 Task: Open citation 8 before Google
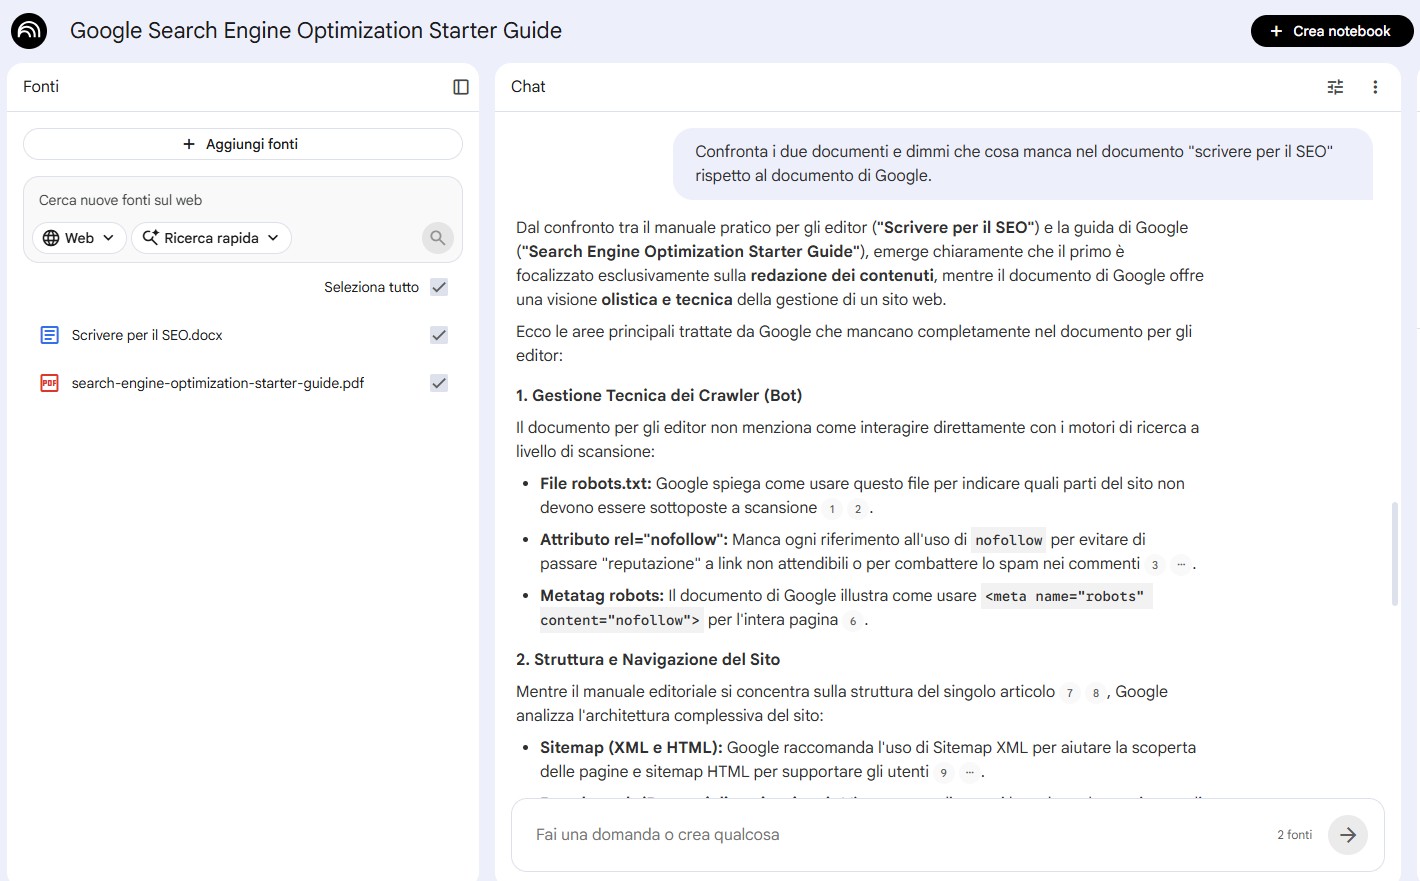pyautogui.click(x=1095, y=693)
